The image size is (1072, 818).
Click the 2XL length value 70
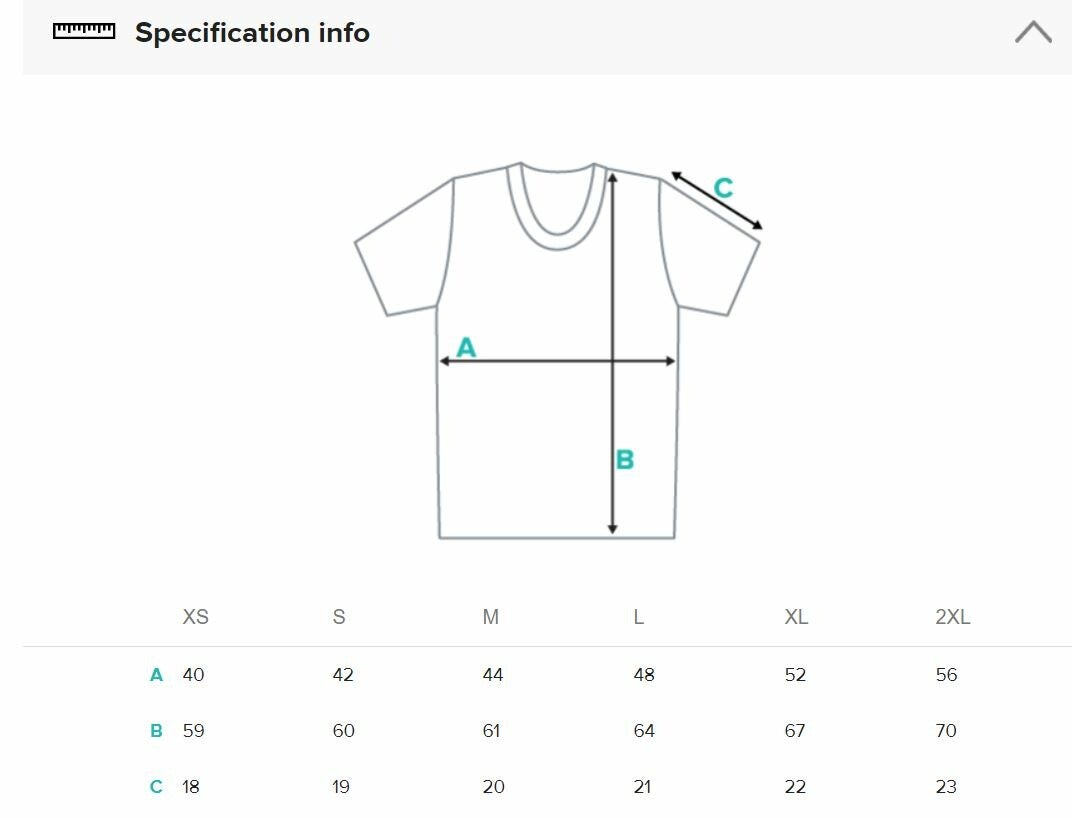coord(946,731)
